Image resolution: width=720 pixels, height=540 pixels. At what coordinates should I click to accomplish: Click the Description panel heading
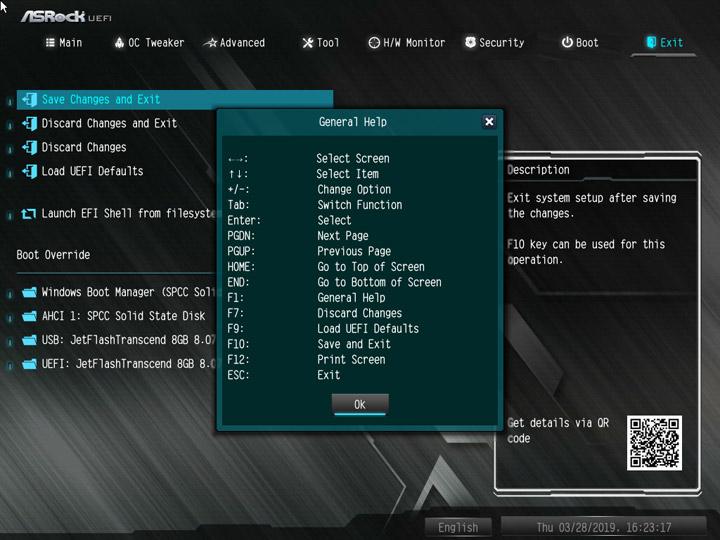point(538,170)
